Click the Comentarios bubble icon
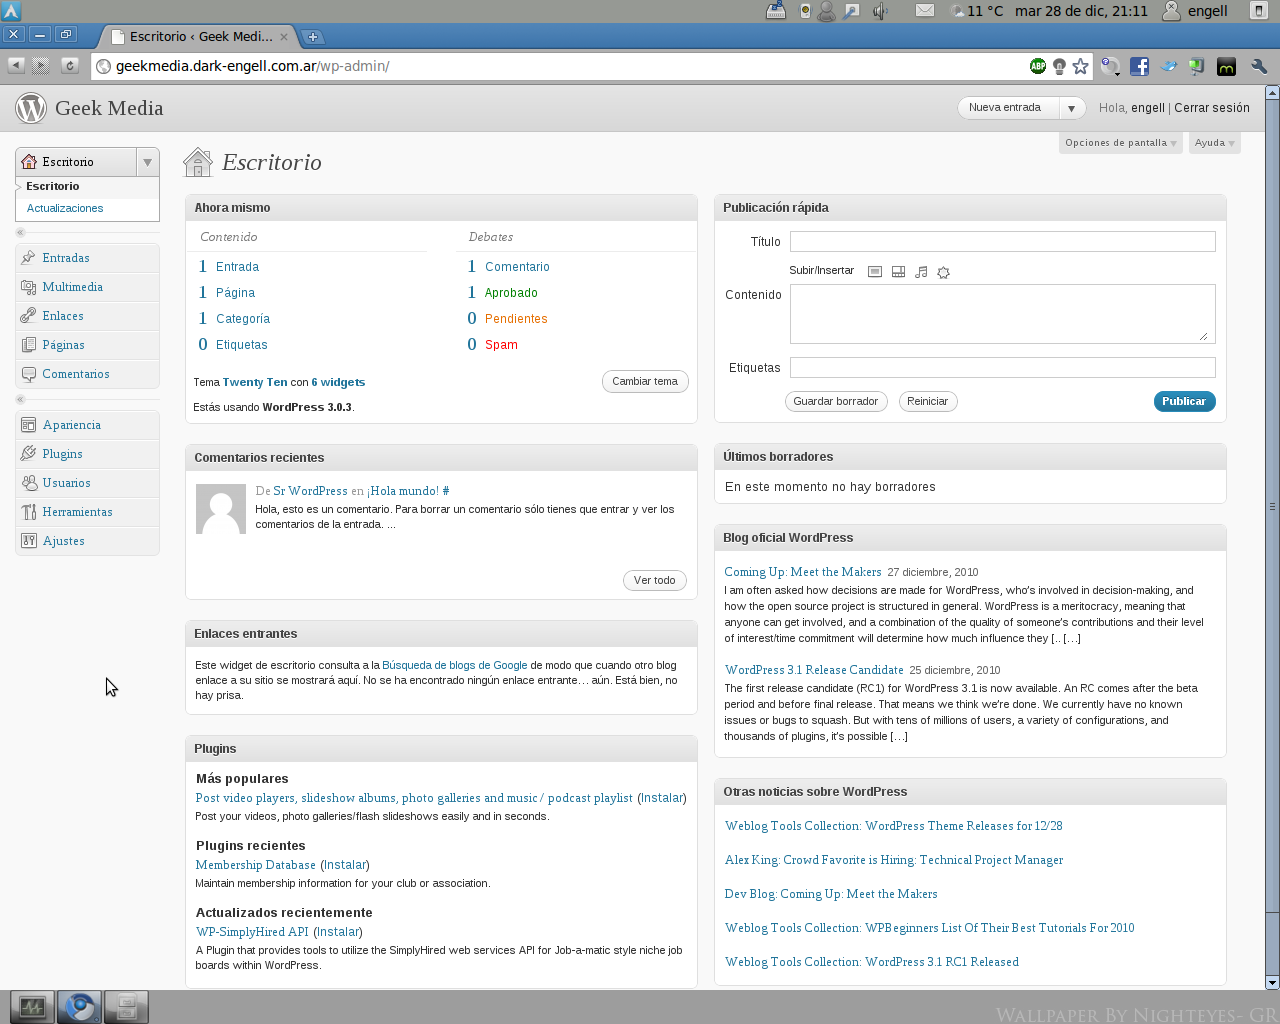Viewport: 1280px width, 1024px height. [x=28, y=374]
